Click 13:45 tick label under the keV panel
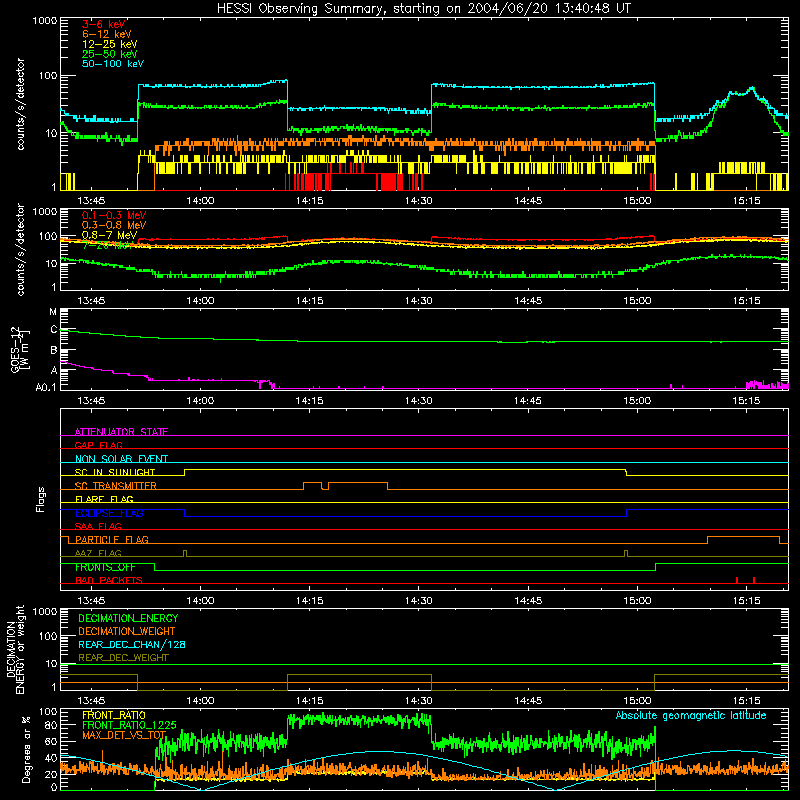 (x=91, y=201)
